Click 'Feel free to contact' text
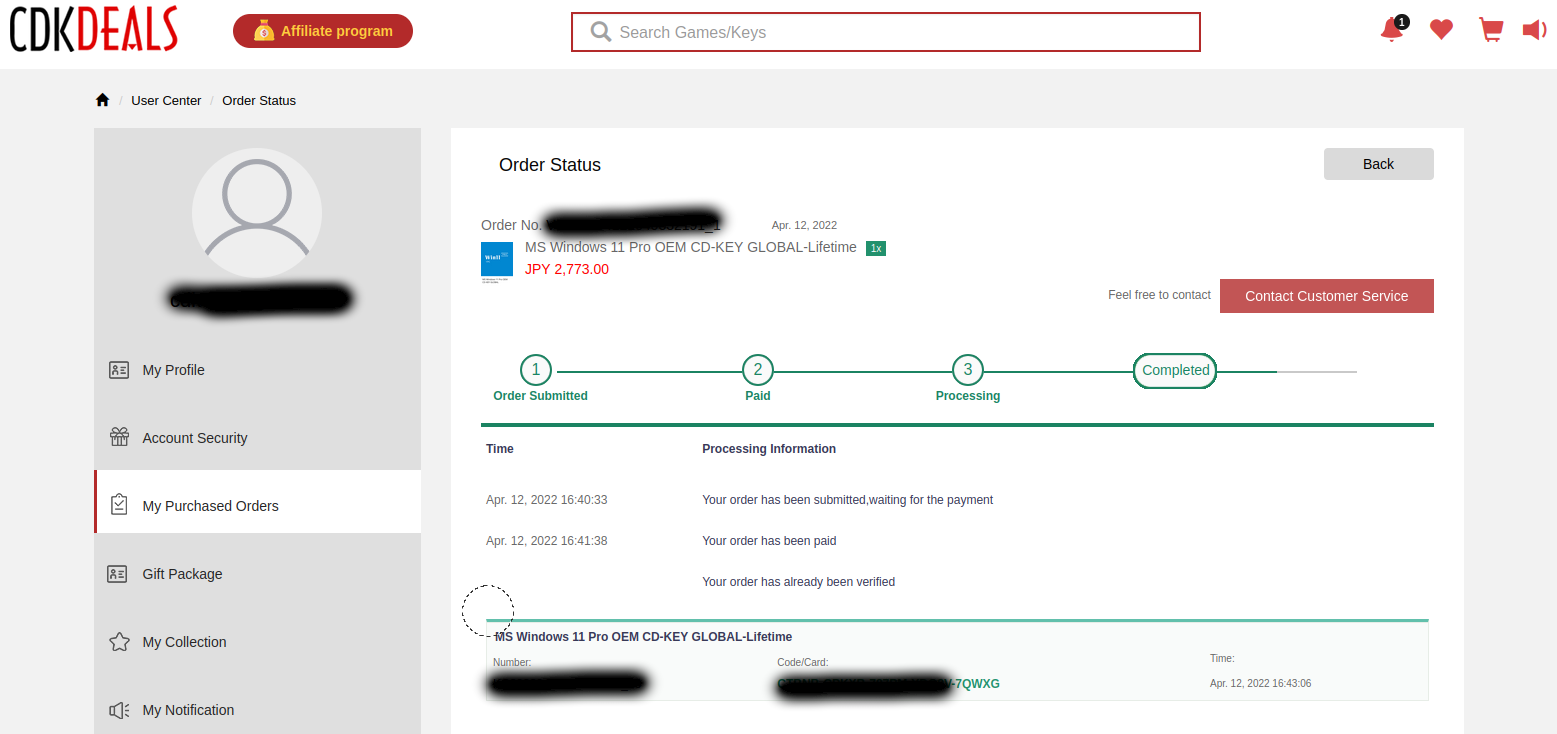Viewport: 1557px width, 734px height. click(x=1159, y=295)
